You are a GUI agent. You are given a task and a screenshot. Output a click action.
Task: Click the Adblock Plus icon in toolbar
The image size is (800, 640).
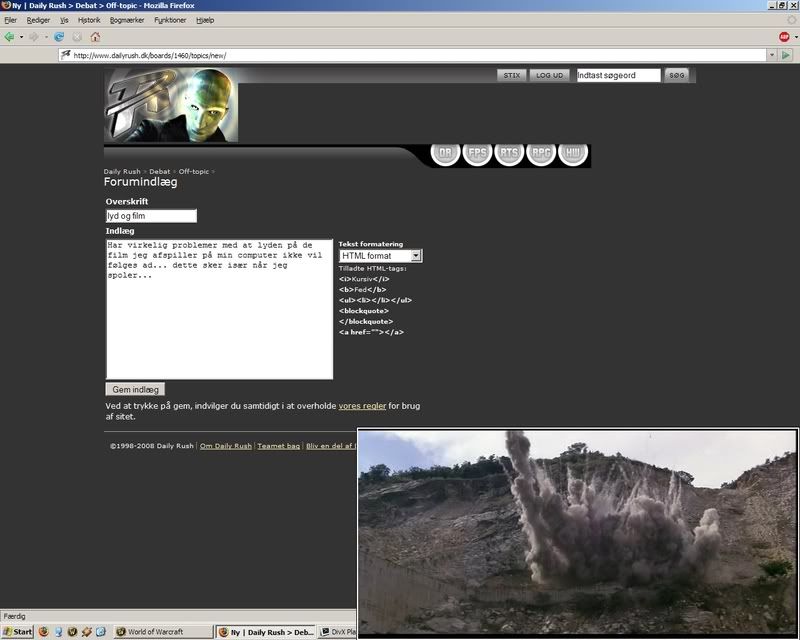(785, 37)
